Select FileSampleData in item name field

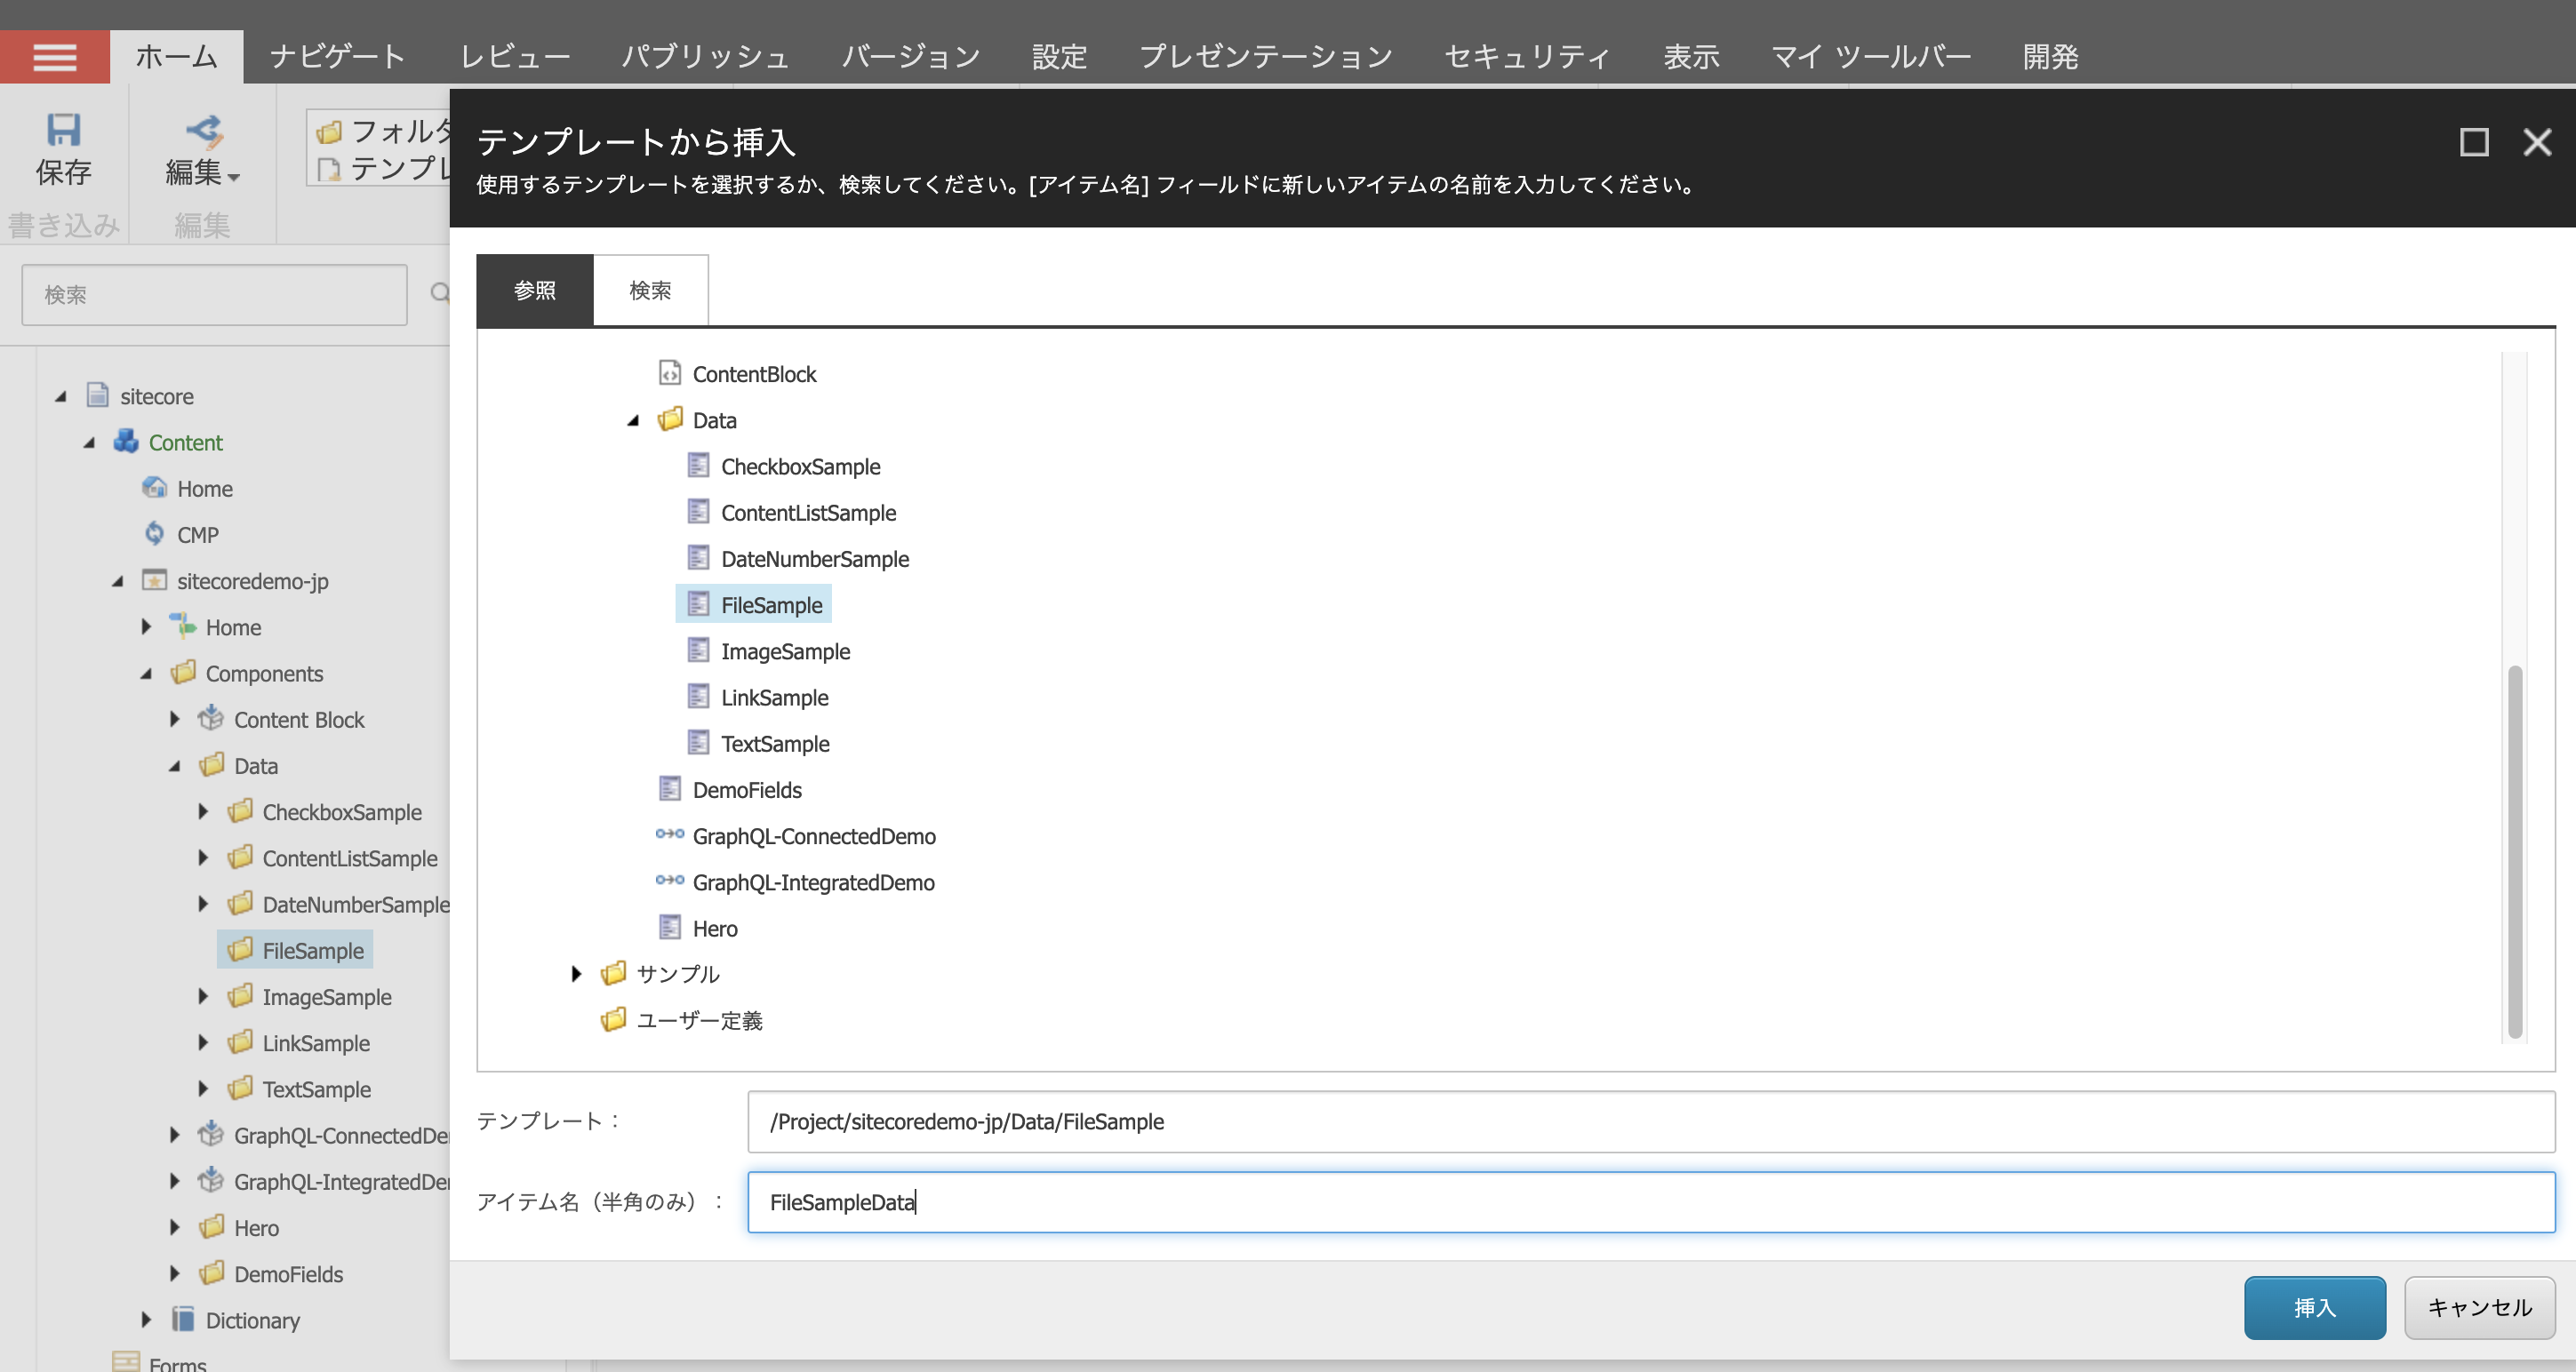coord(1646,1201)
